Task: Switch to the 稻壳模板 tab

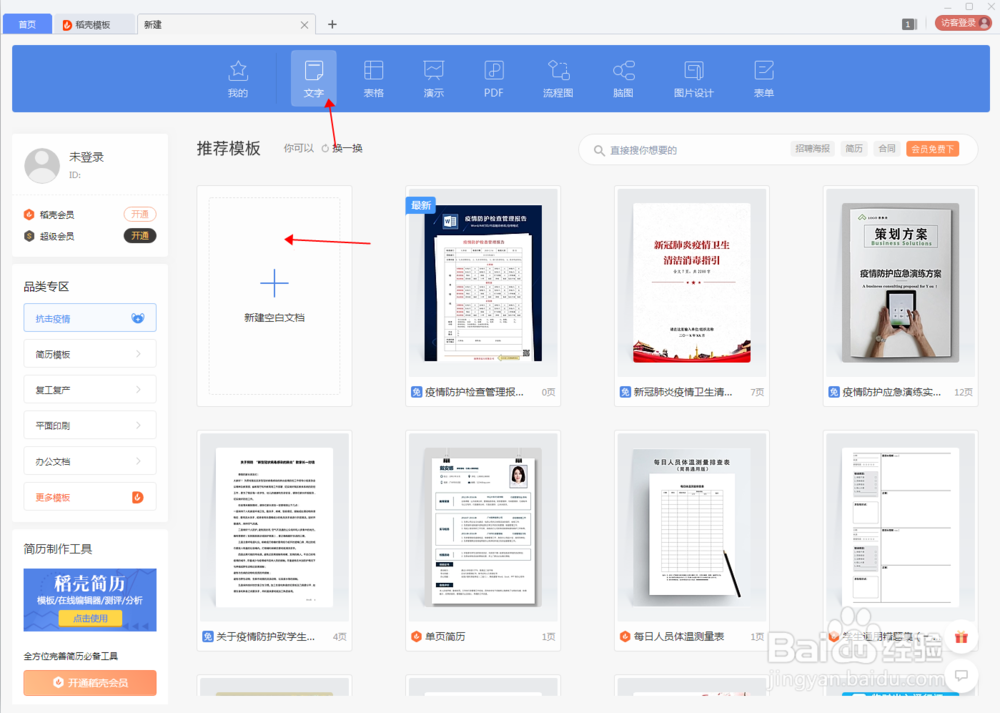Action: (x=94, y=24)
